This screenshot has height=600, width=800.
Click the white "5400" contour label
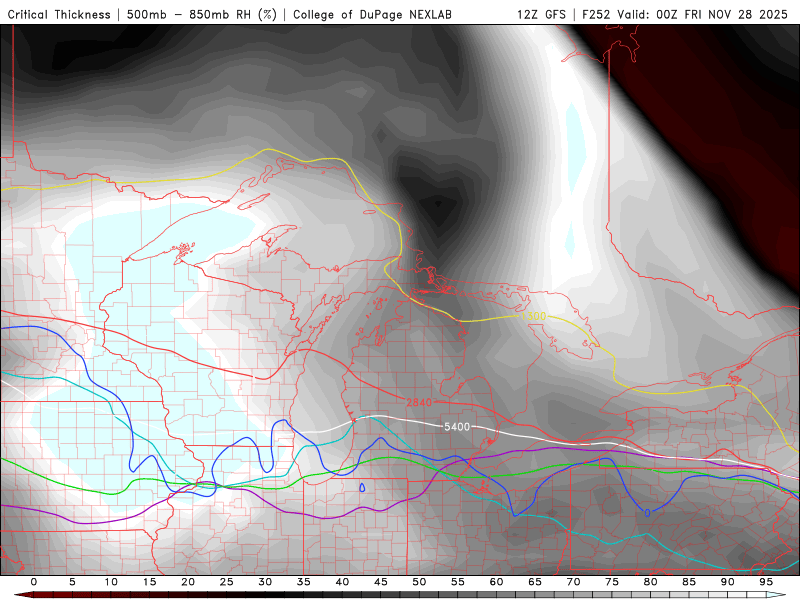[457, 427]
